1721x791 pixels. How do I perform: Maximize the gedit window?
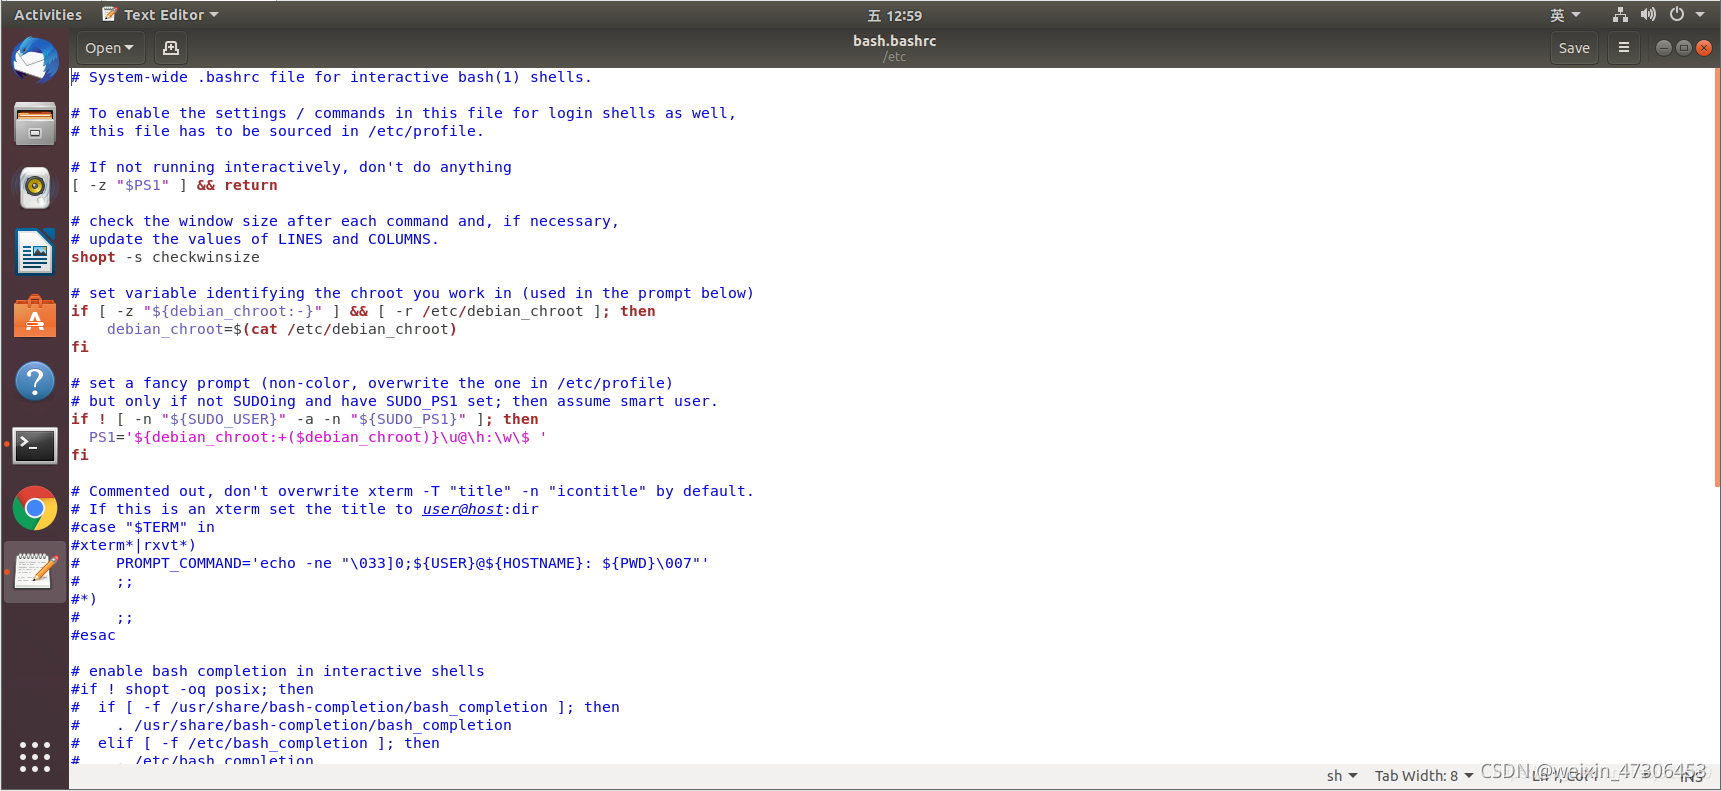(1684, 48)
